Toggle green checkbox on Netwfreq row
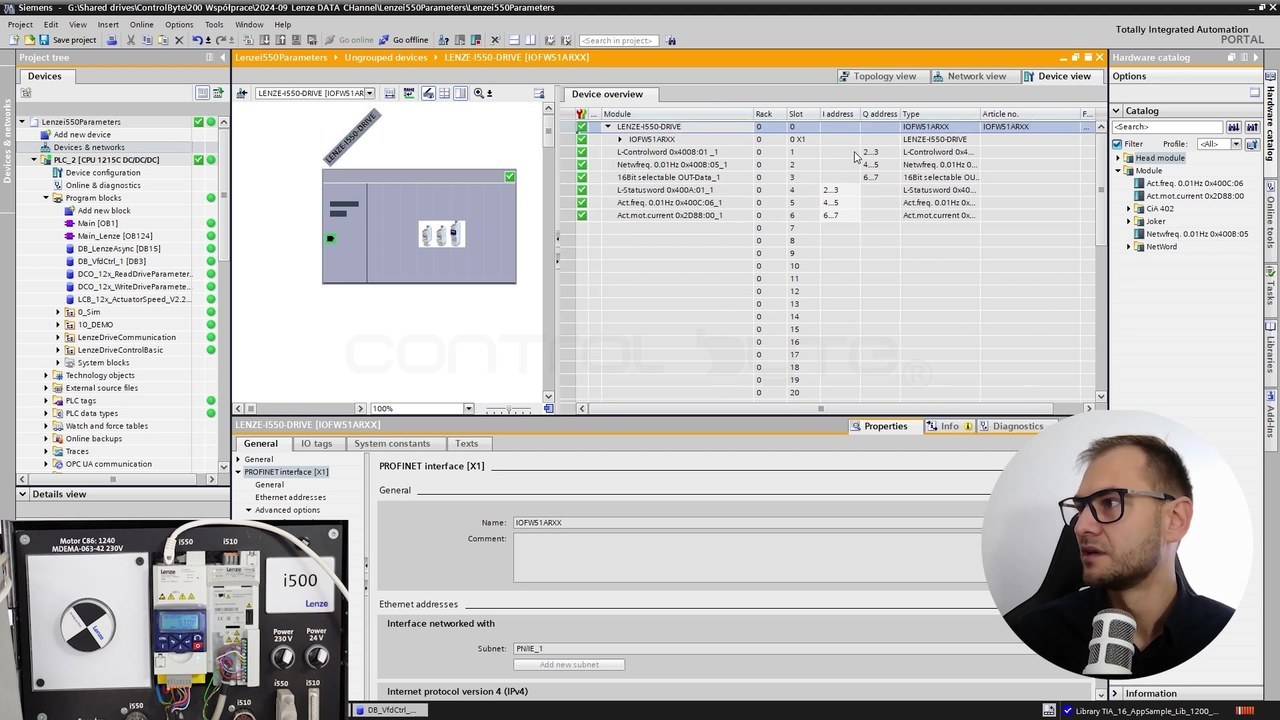The width and height of the screenshot is (1280, 720). (x=581, y=165)
